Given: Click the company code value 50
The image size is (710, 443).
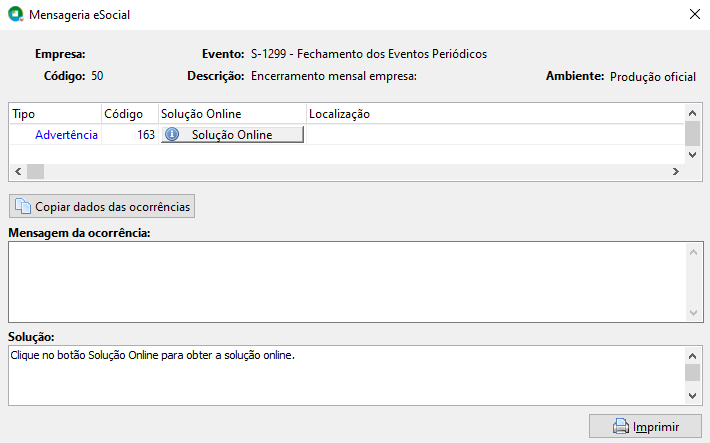Looking at the screenshot, I should click(97, 76).
